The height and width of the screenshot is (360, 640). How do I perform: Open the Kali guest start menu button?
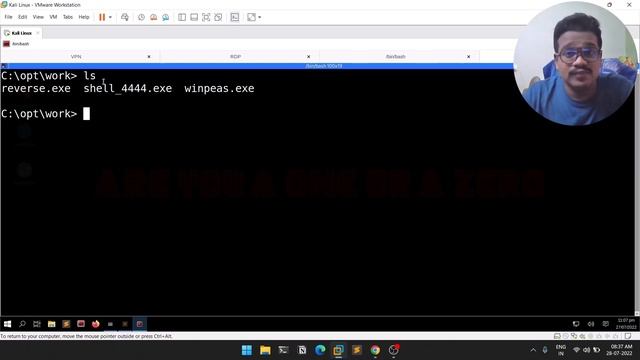point(7,324)
